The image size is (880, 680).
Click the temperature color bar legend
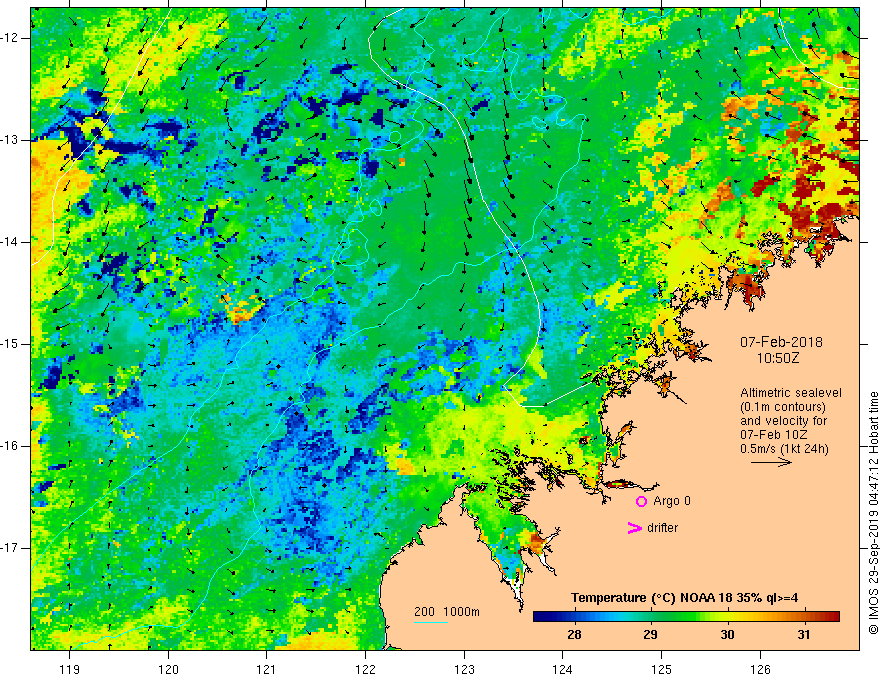pyautogui.click(x=686, y=617)
